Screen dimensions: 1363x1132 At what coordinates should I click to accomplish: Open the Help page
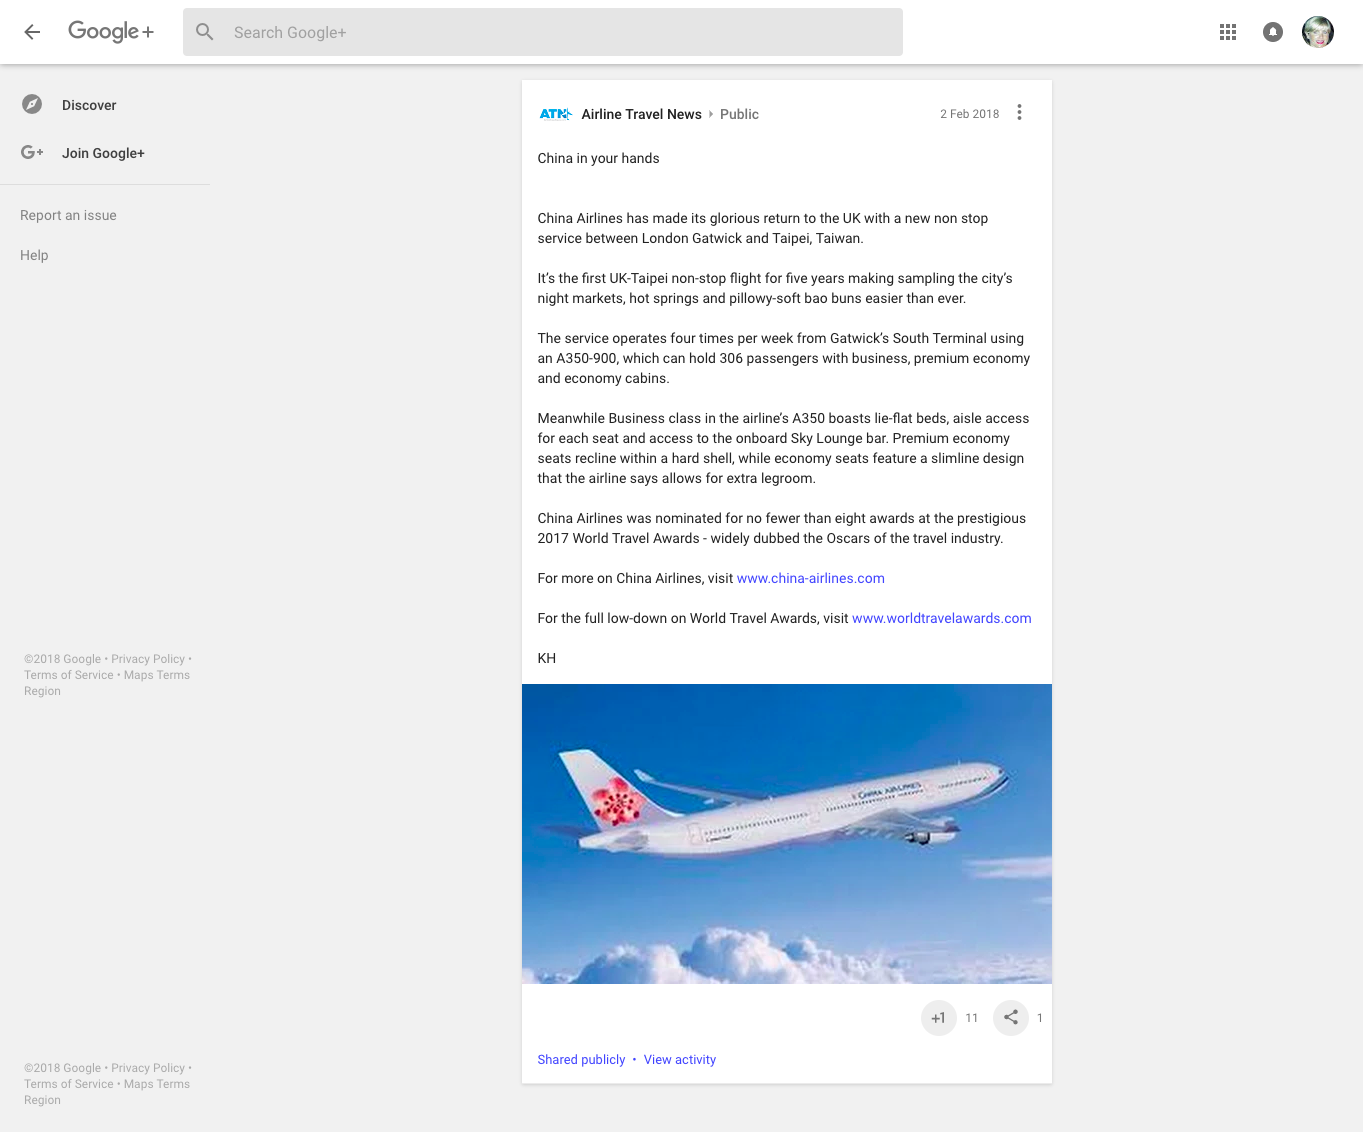click(34, 255)
